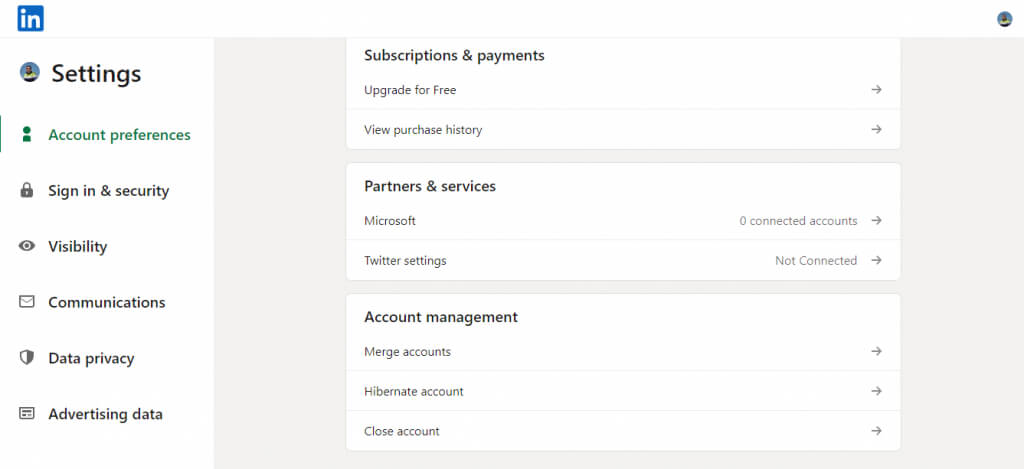Click the Close account link

click(402, 432)
